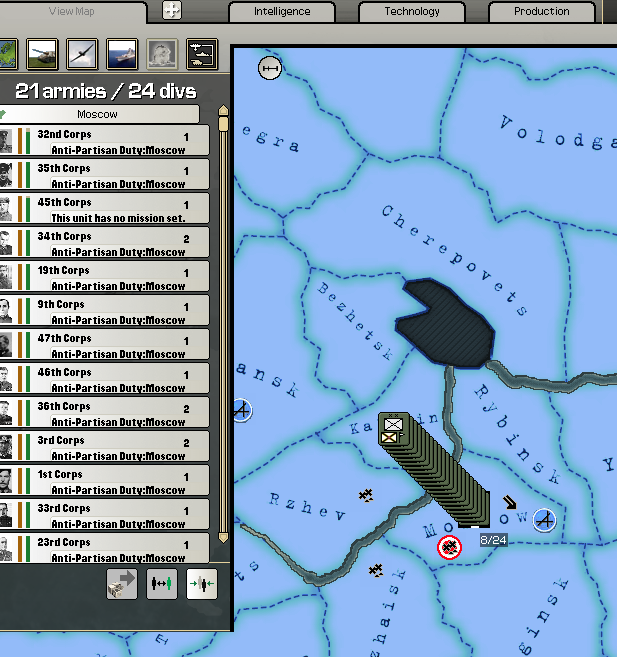Open the Production tab
Screen dimensions: 617x657
tap(542, 11)
